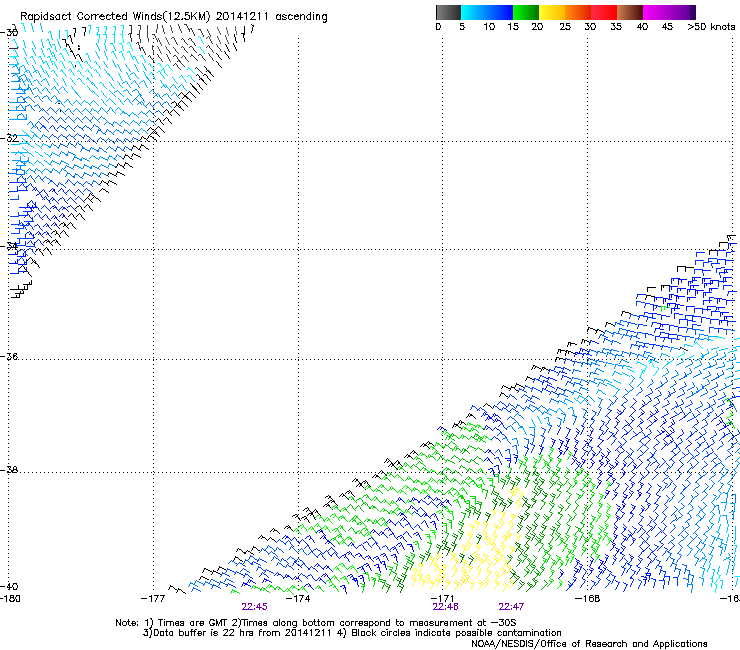Viewport: 740px width, 650px height.
Task: Click the cyan 5-10 knots legend segment
Action: tap(474, 12)
